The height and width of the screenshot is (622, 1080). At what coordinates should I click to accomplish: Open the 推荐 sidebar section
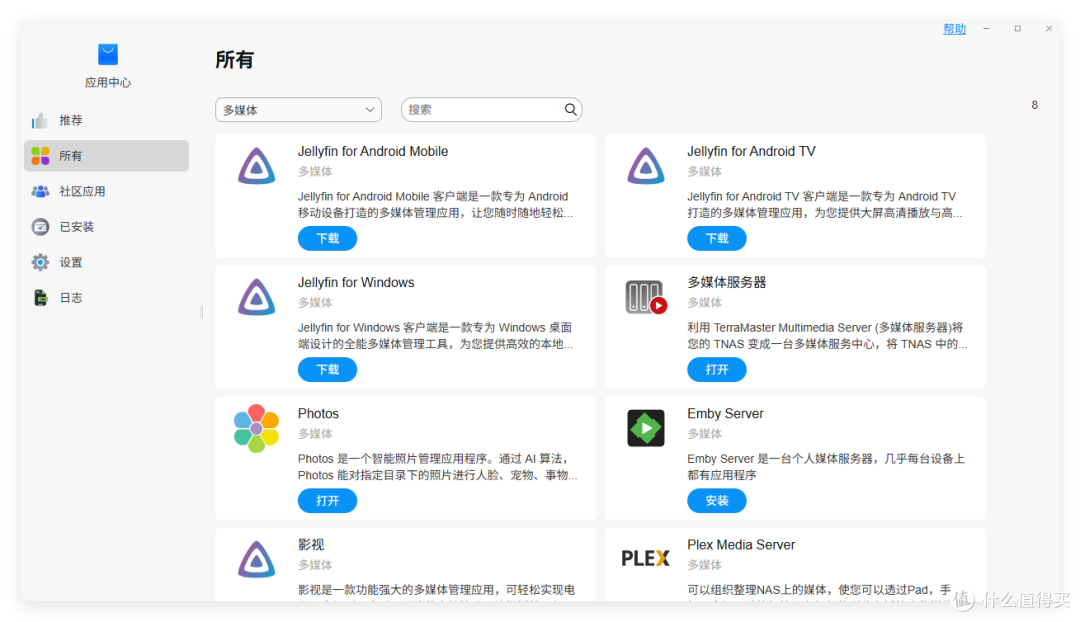pyautogui.click(x=106, y=121)
